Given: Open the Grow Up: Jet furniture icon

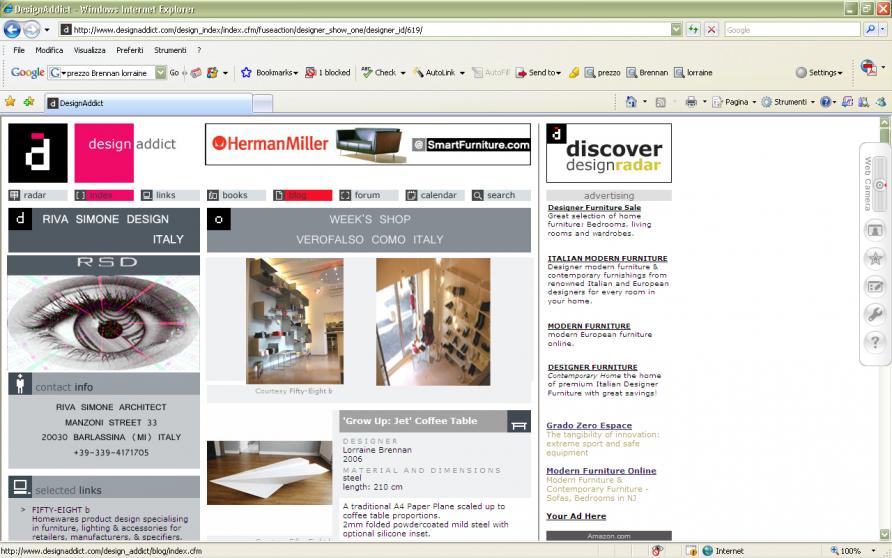Looking at the screenshot, I should click(x=519, y=421).
